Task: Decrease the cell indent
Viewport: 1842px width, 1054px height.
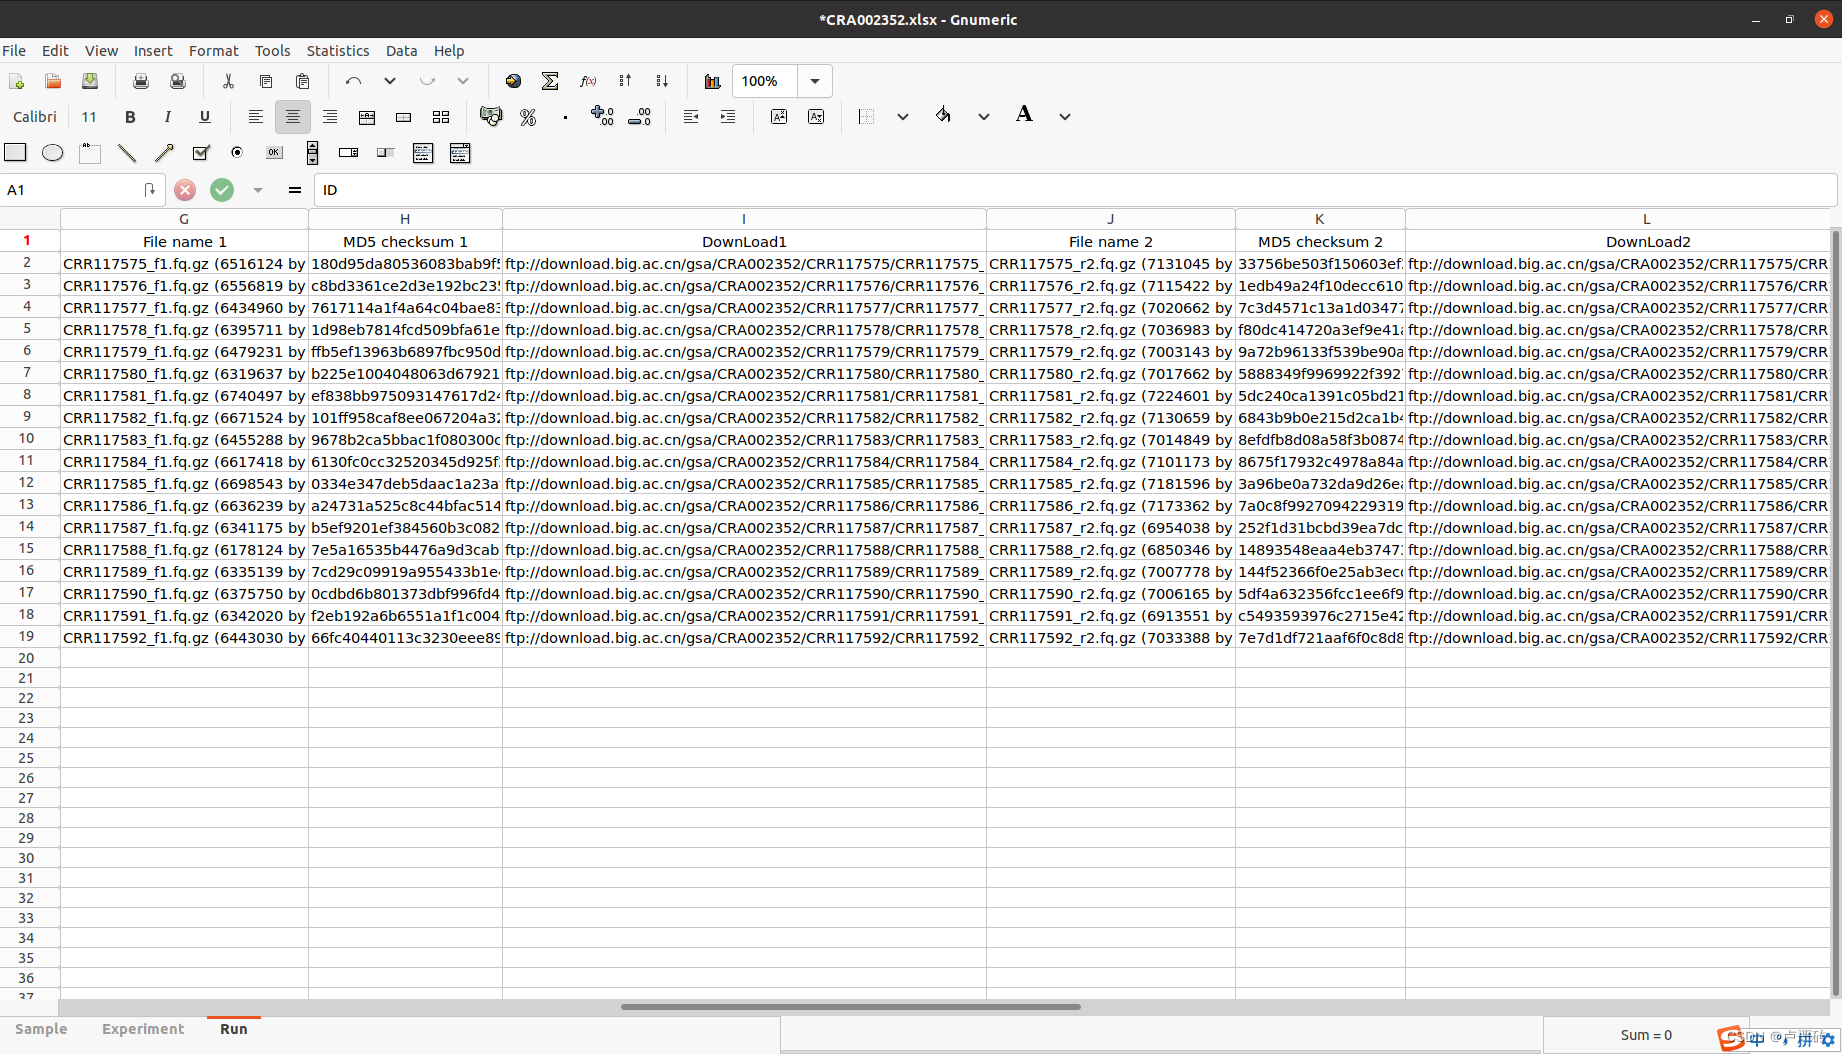Action: click(x=691, y=117)
